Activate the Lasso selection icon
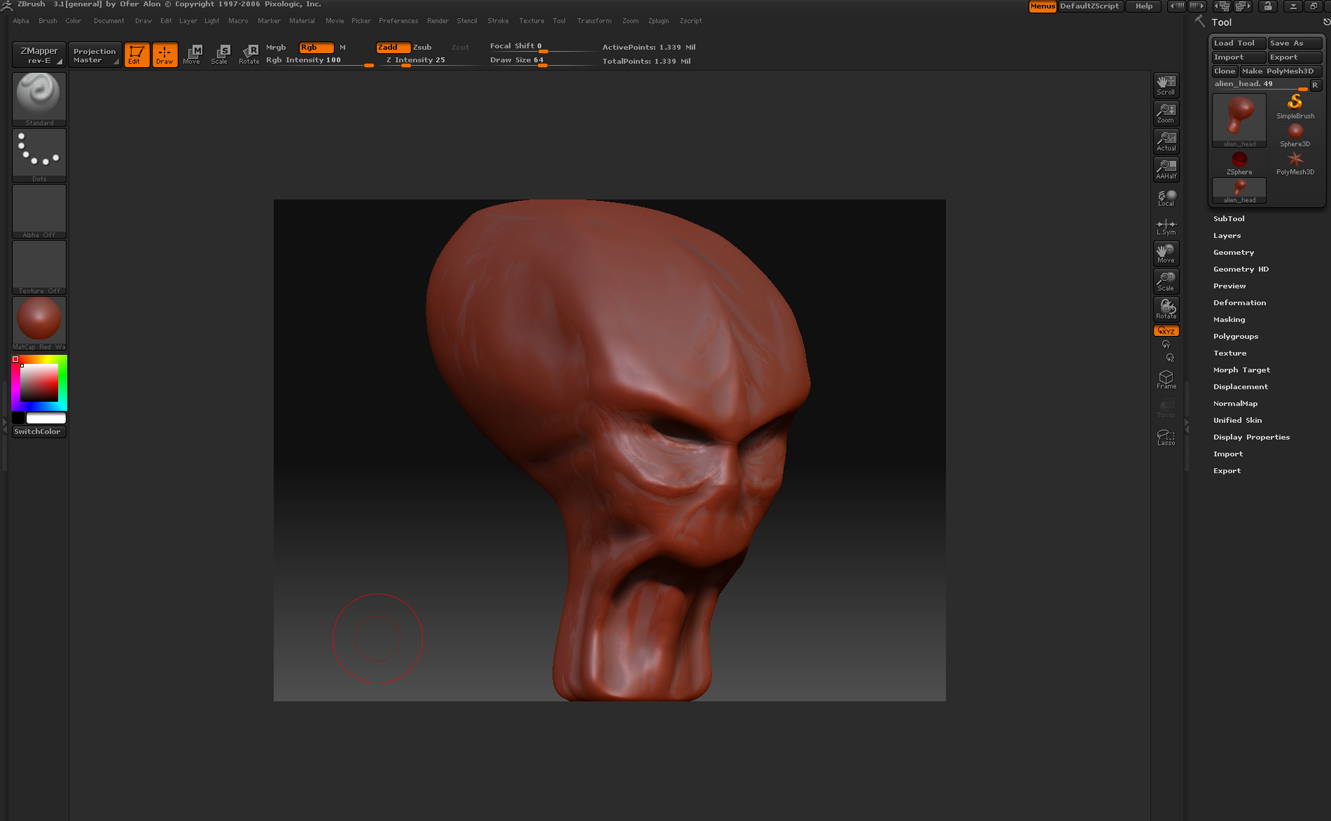 (1165, 435)
